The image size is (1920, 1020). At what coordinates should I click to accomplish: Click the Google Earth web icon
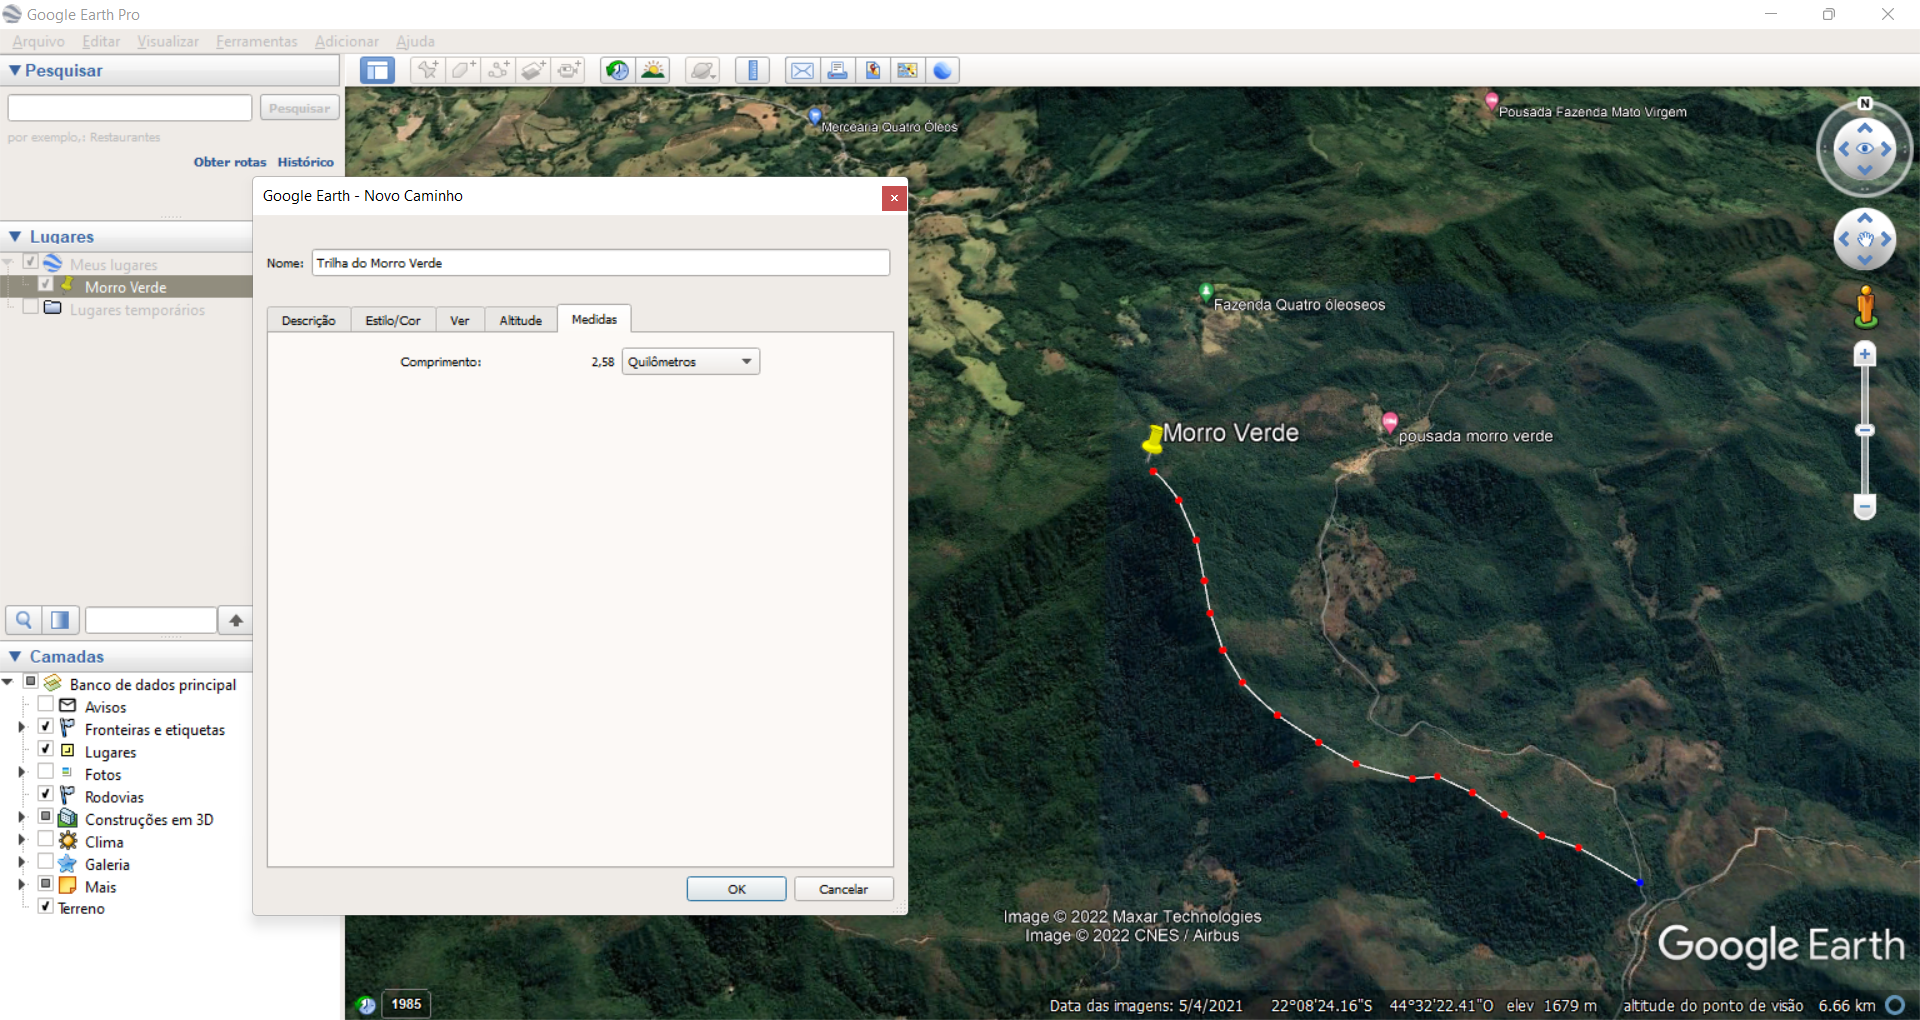click(942, 70)
